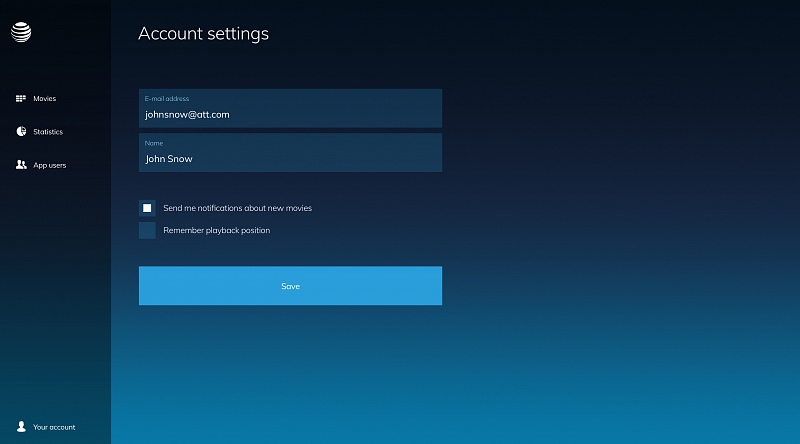Image resolution: width=800 pixels, height=444 pixels.
Task: Click the Movies grid icon
Action: click(x=21, y=99)
